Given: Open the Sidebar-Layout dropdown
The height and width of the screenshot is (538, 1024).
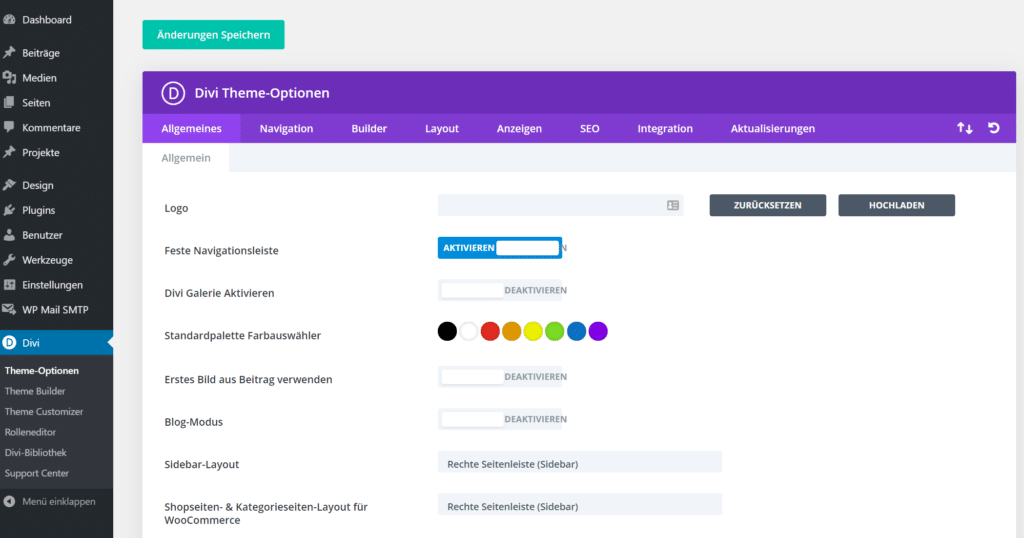Looking at the screenshot, I should click(580, 464).
